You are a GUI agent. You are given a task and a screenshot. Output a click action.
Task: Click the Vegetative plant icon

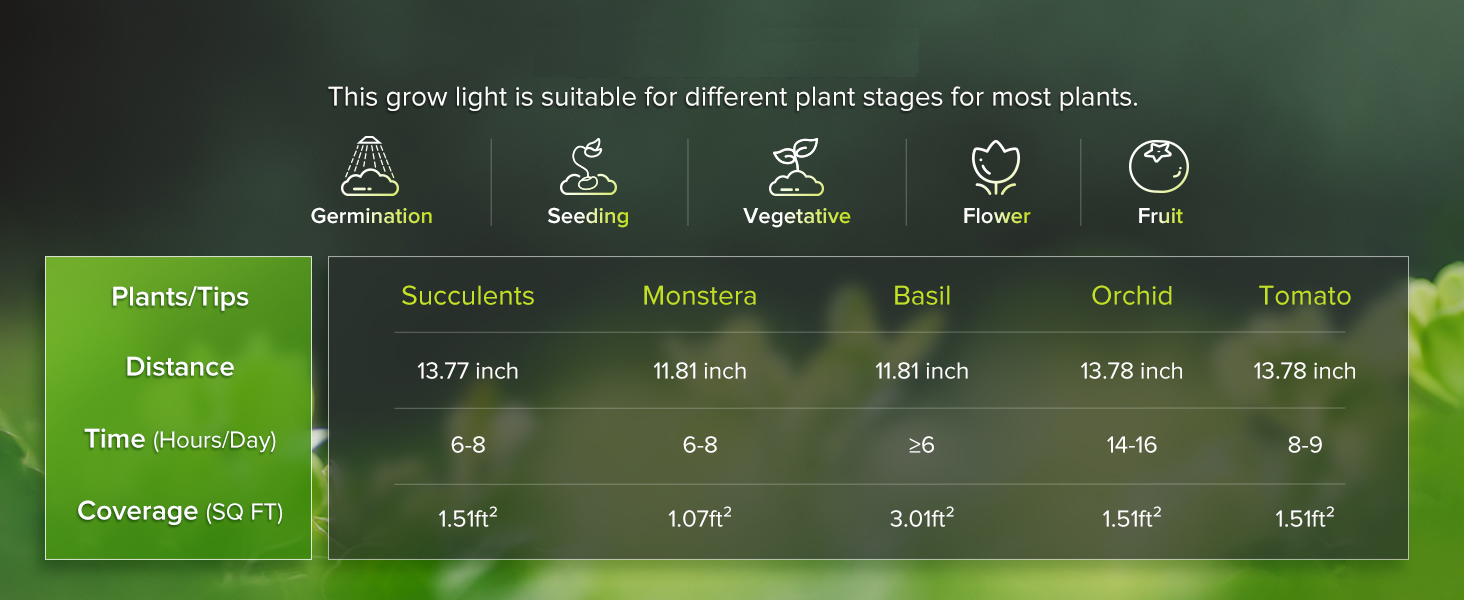click(796, 167)
